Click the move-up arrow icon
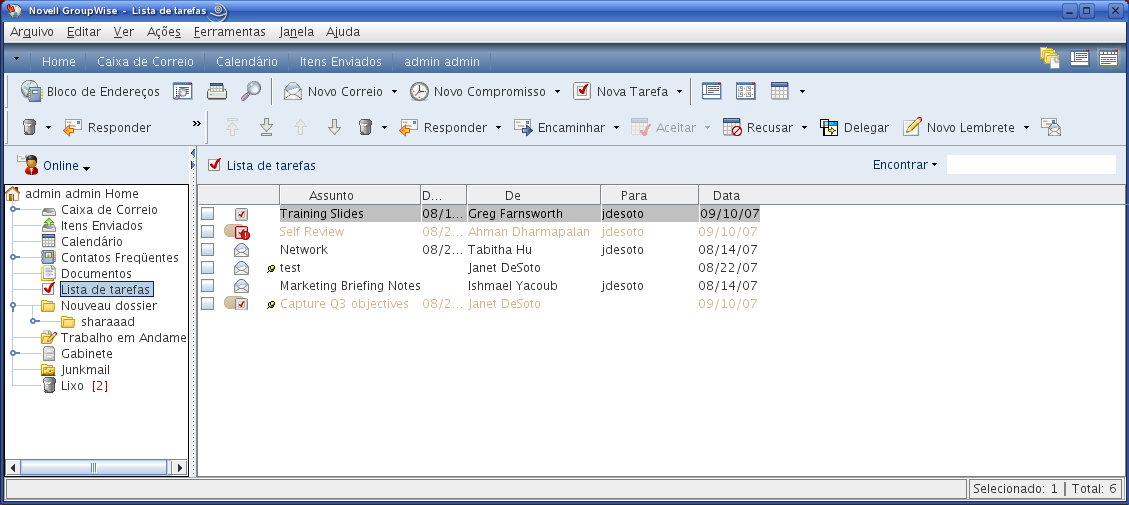The width and height of the screenshot is (1129, 505). [x=300, y=128]
